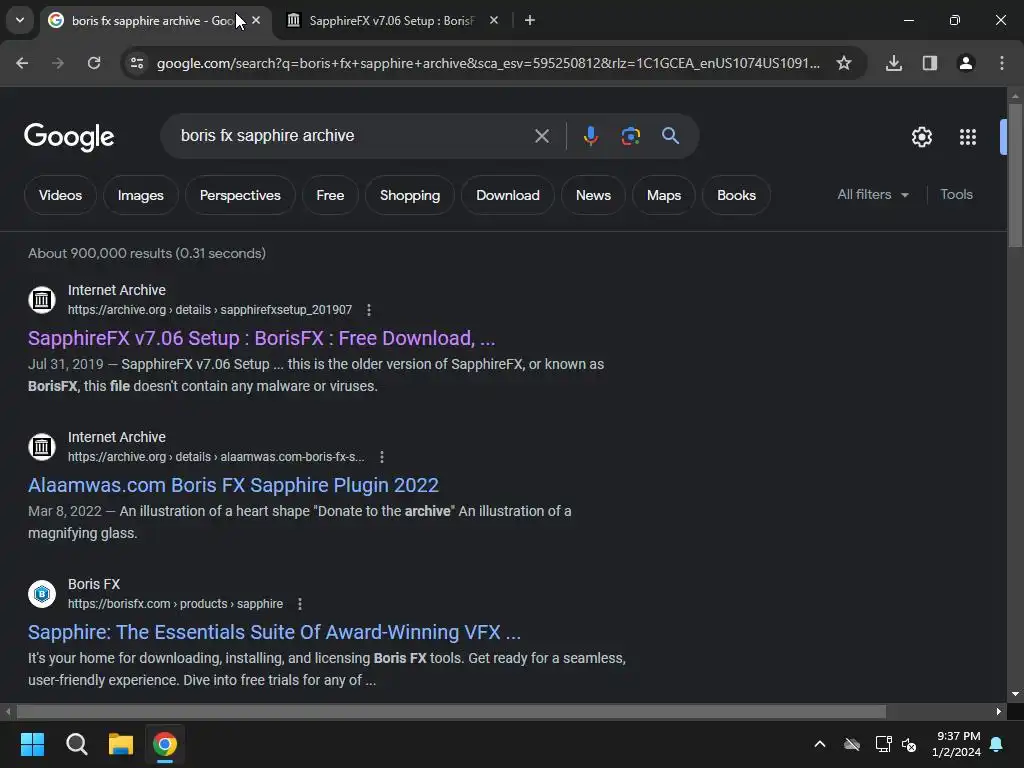Open Chrome three-dot menu
The height and width of the screenshot is (768, 1024).
coord(1001,63)
